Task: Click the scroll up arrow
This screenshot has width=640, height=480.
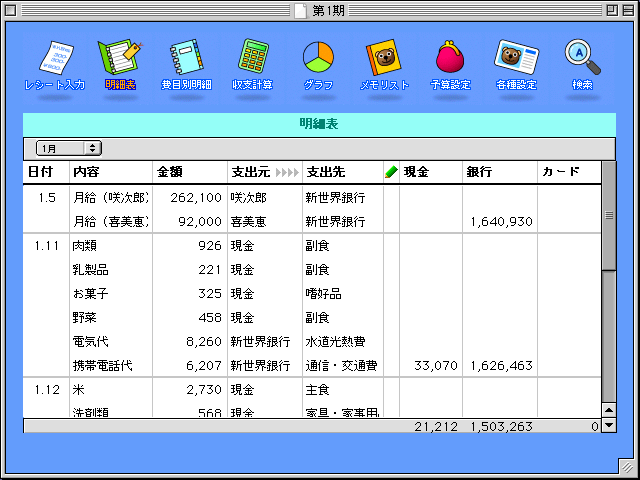Action: pyautogui.click(x=609, y=410)
